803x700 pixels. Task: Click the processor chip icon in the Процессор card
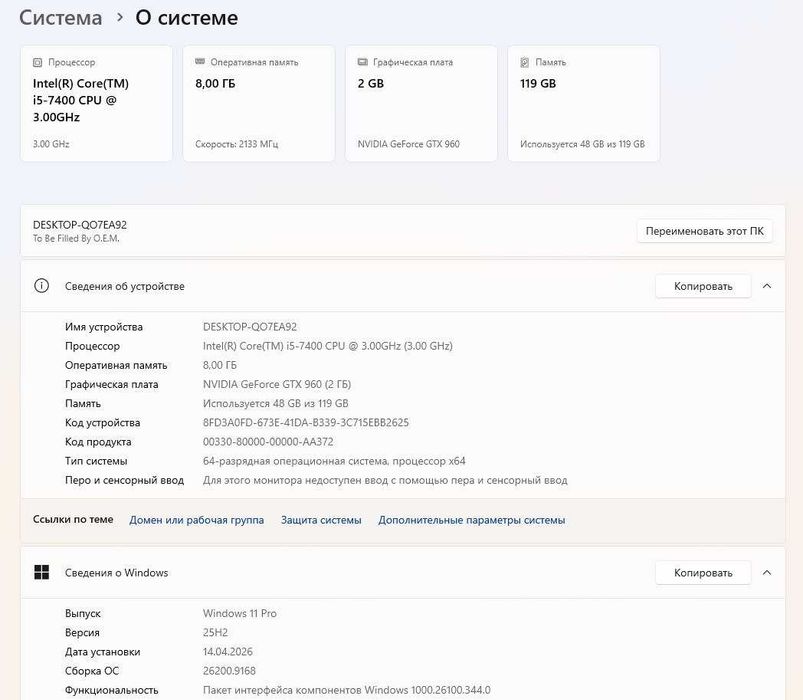(37, 62)
